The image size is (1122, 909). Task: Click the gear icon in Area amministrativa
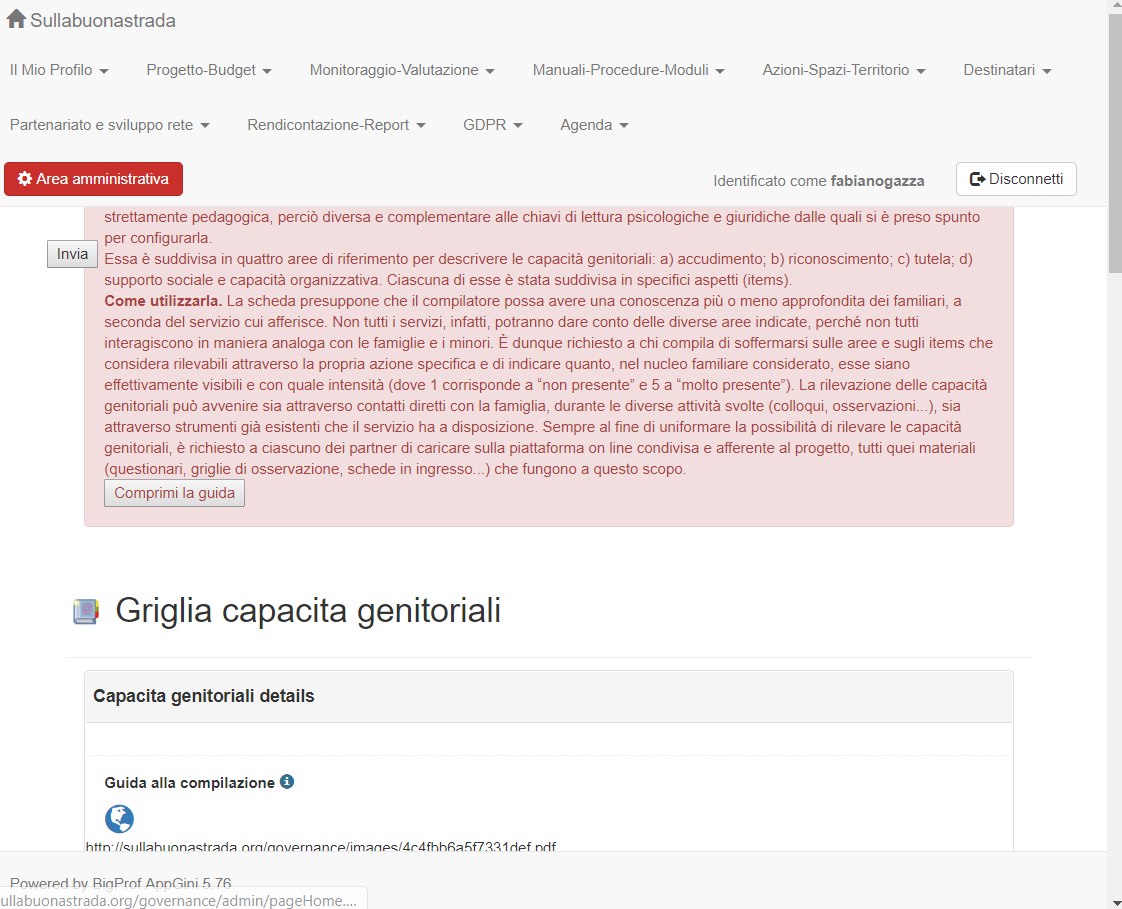(25, 179)
